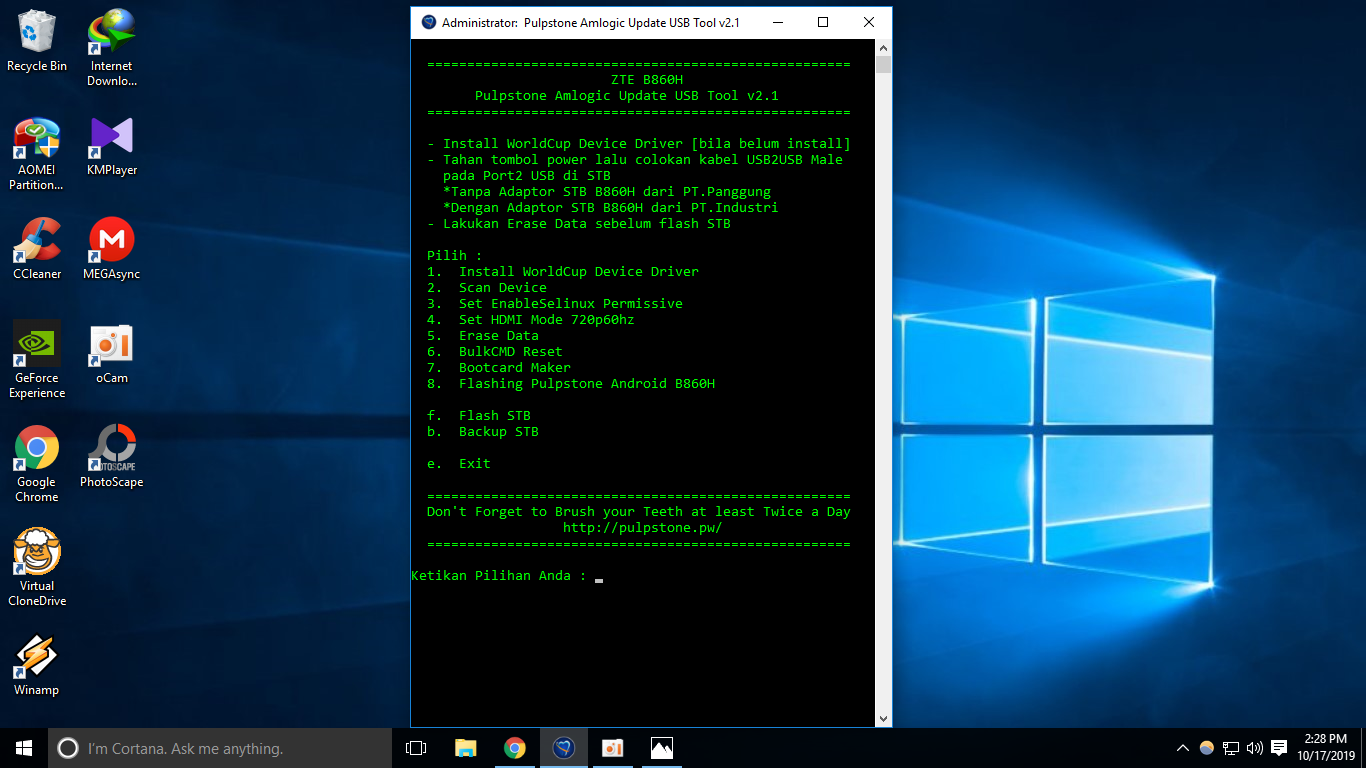This screenshot has width=1366, height=768.
Task: Click the 'pada Port2 USB di STB' line
Action: tap(527, 176)
